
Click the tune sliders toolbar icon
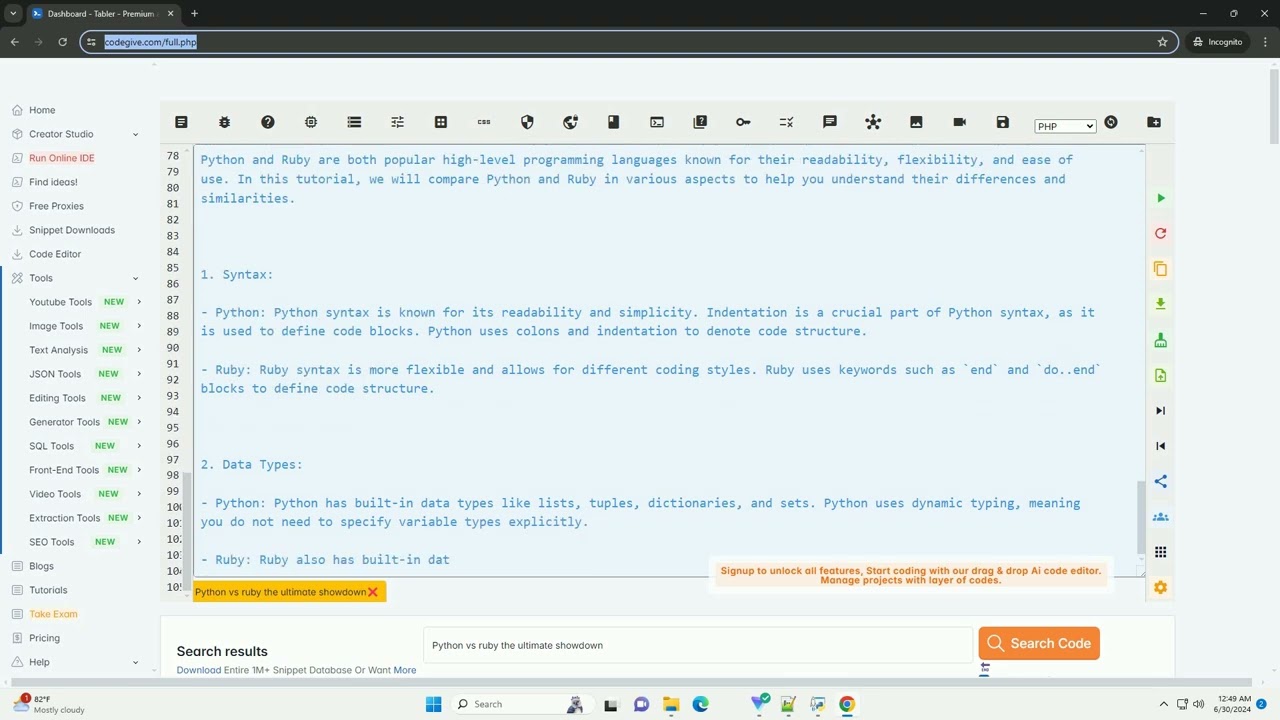(x=397, y=122)
